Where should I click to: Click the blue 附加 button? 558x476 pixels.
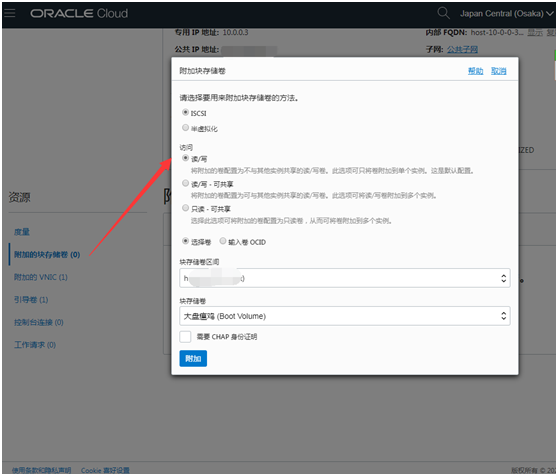(x=193, y=359)
